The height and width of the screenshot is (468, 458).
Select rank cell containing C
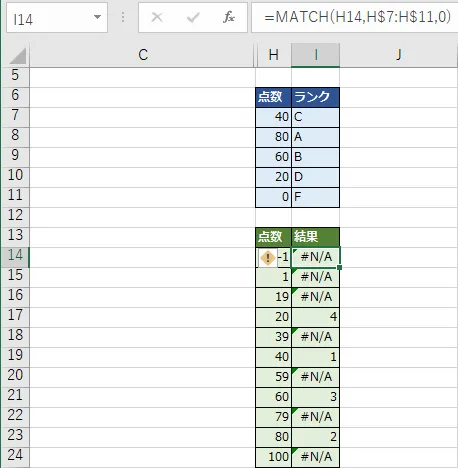[316, 117]
